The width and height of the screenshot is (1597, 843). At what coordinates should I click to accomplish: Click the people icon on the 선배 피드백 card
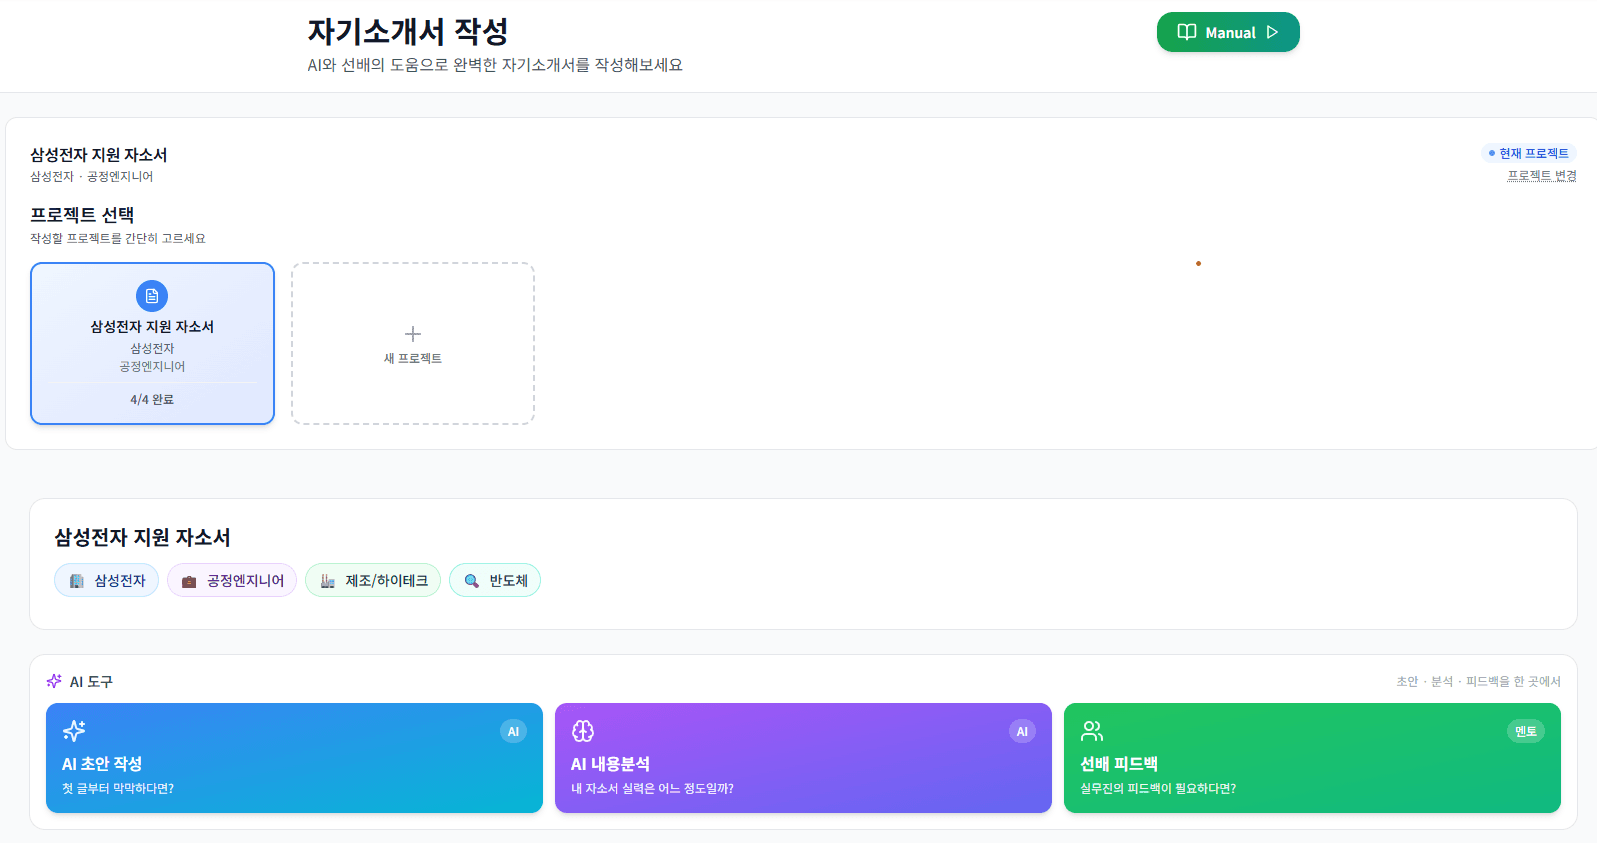(x=1094, y=730)
